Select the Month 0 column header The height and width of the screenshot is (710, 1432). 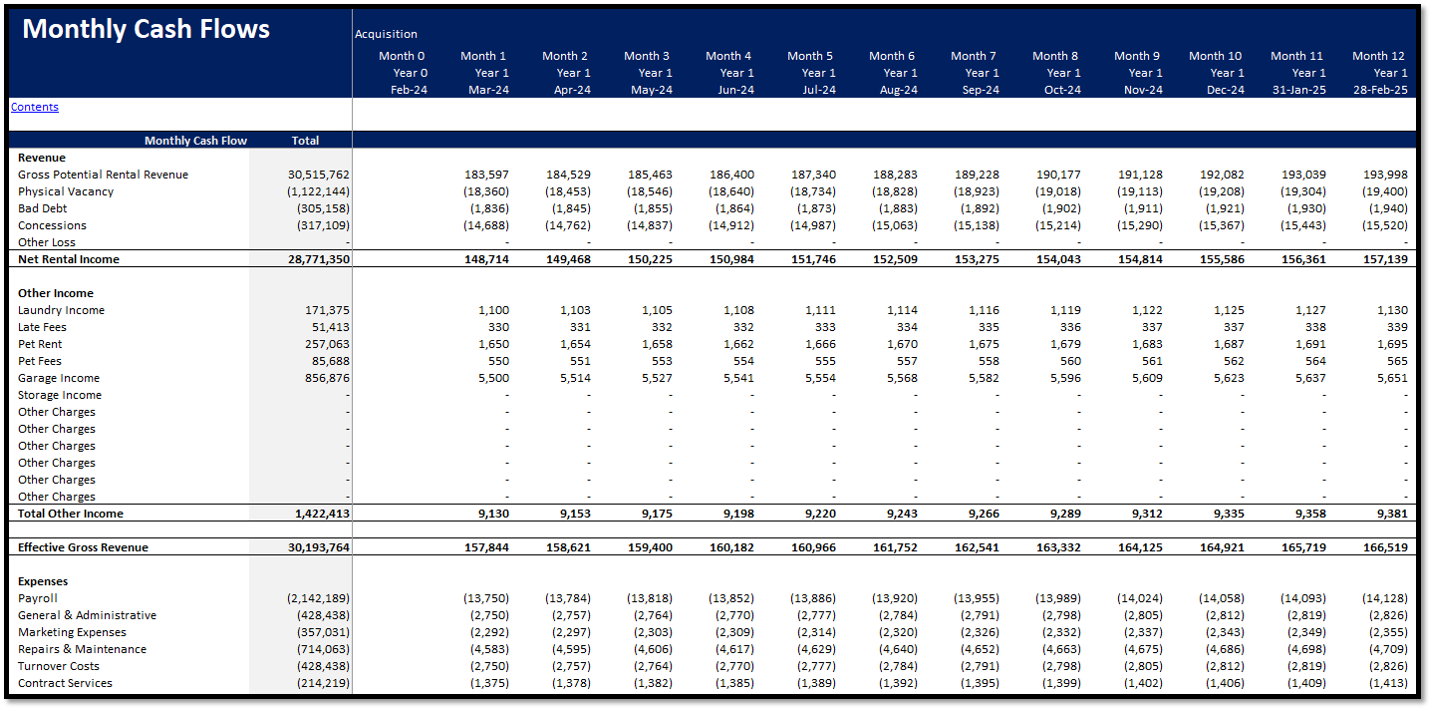[402, 56]
